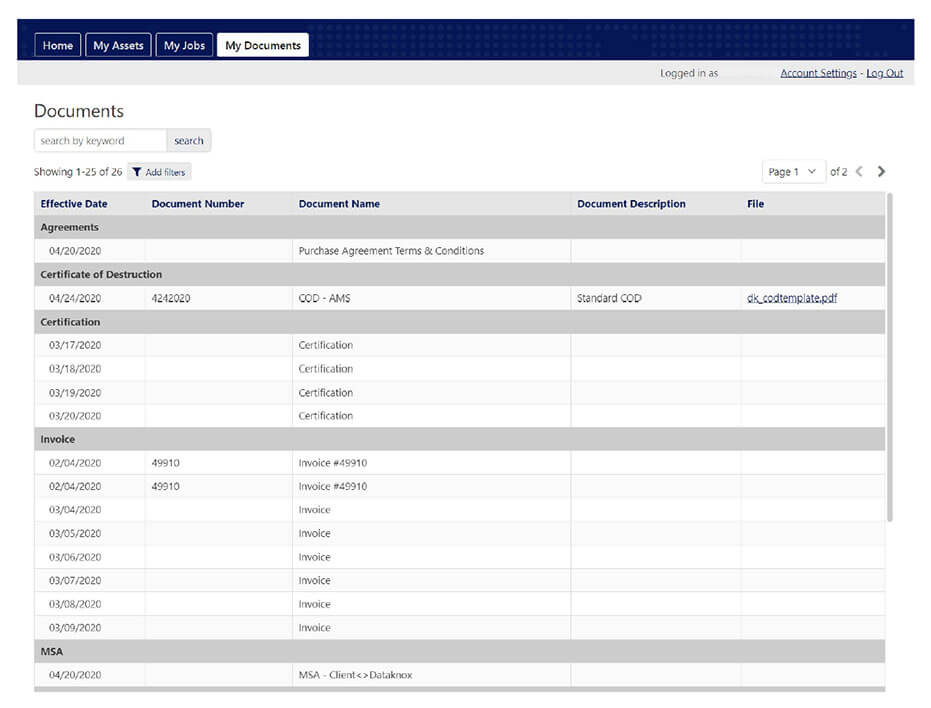This screenshot has width=931, height=708.
Task: Select Certification dated 03/19/2020
Action: (x=460, y=393)
